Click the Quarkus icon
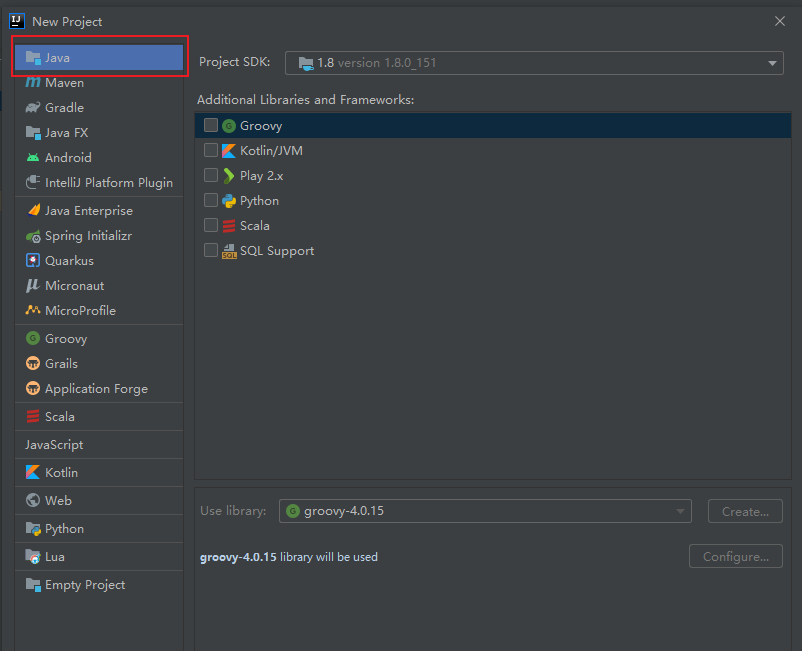The image size is (802, 651). click(x=33, y=260)
